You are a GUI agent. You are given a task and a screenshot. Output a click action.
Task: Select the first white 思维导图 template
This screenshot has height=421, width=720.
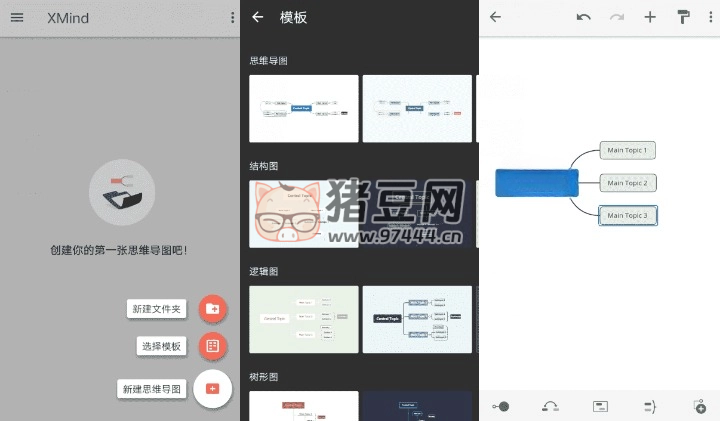click(x=304, y=108)
